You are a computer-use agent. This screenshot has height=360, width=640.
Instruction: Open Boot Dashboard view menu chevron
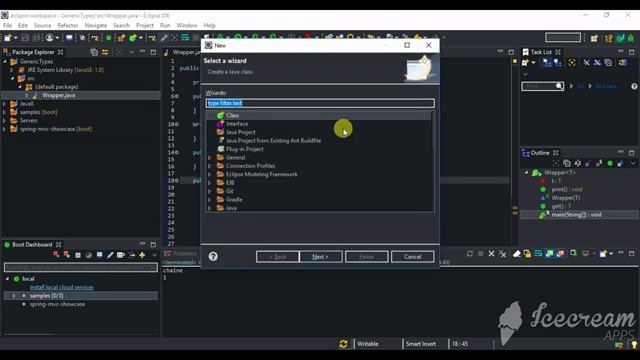pos(154,255)
